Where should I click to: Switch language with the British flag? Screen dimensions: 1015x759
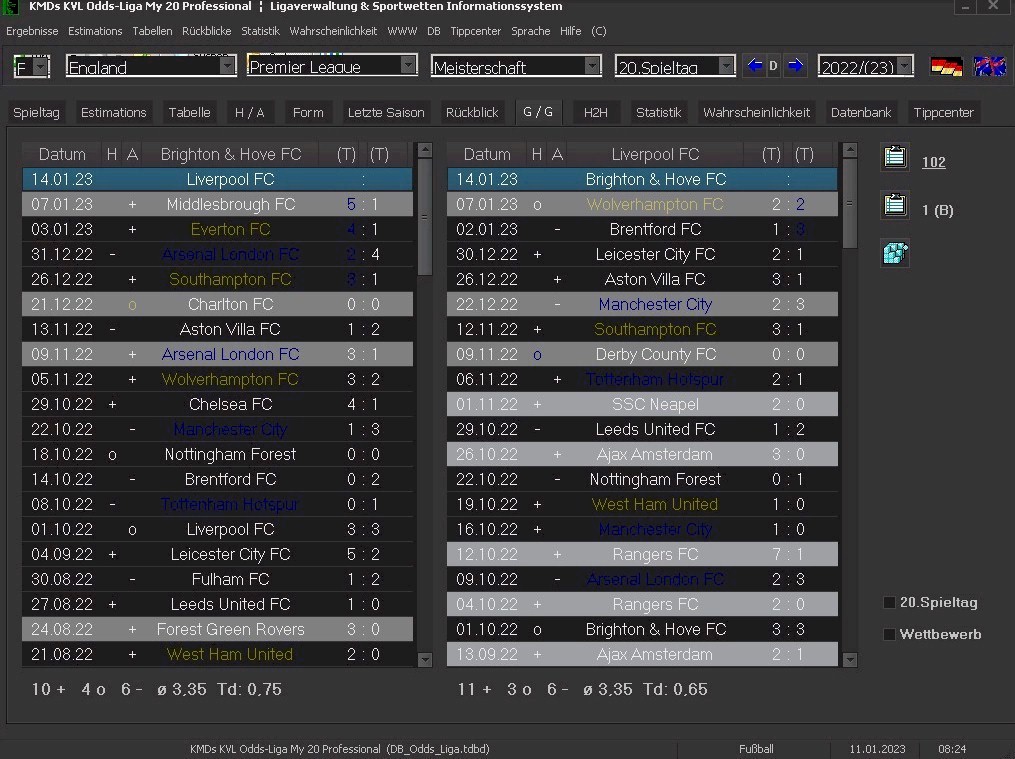[x=990, y=66]
